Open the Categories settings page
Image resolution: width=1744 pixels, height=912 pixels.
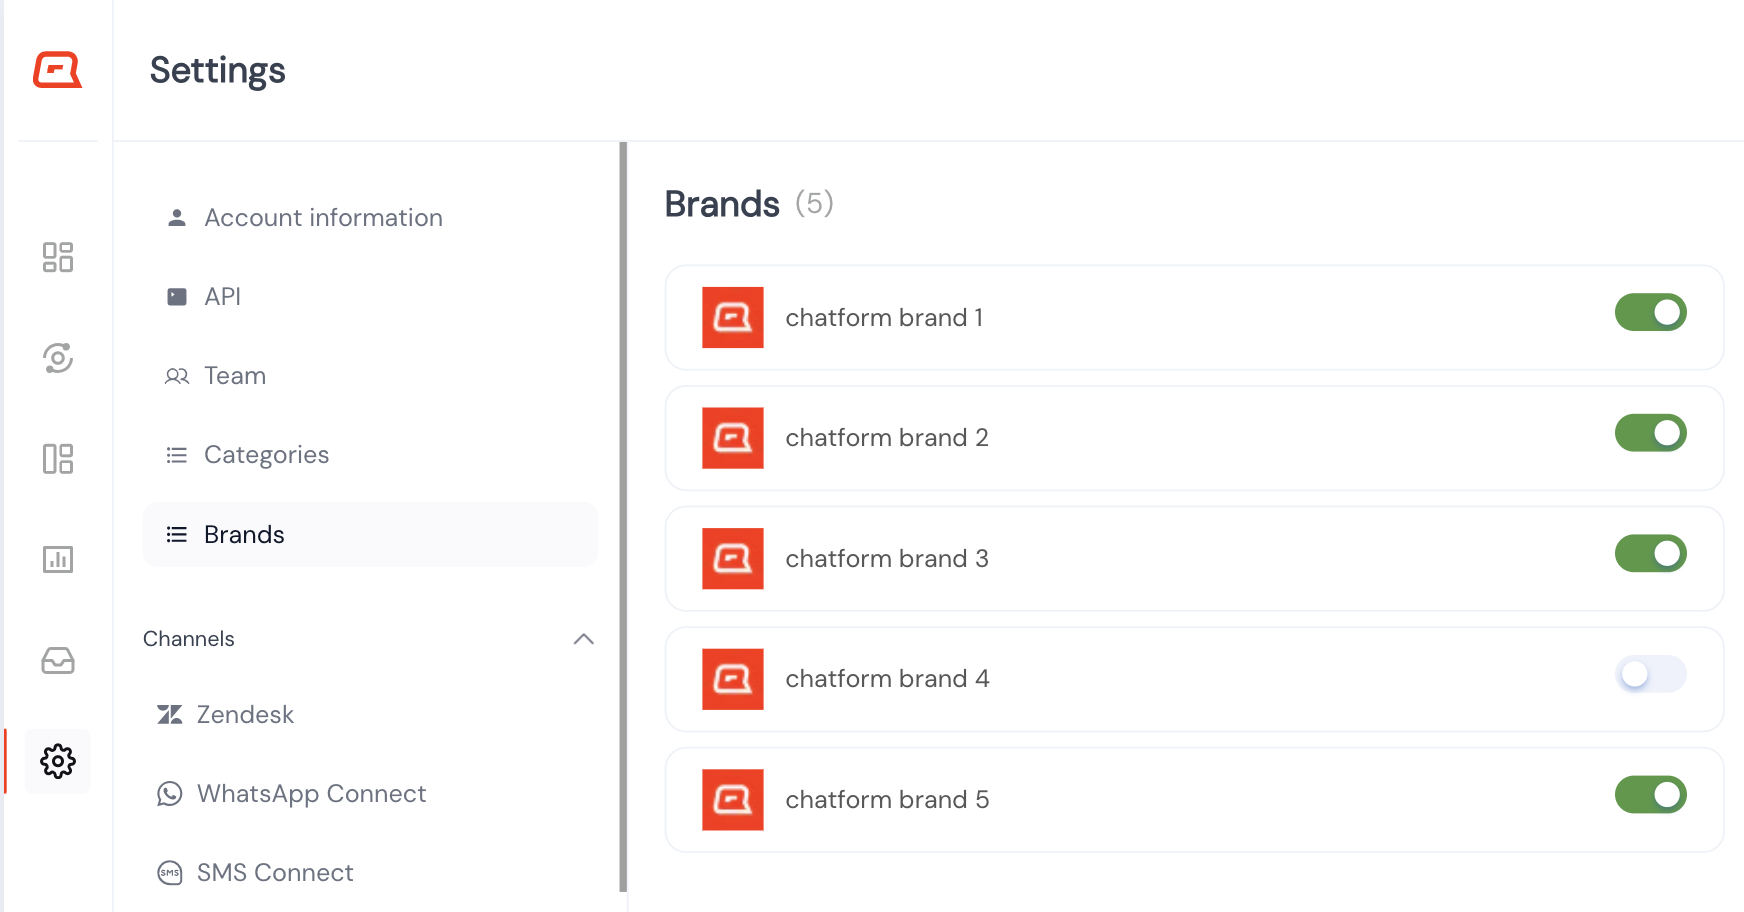(x=266, y=454)
